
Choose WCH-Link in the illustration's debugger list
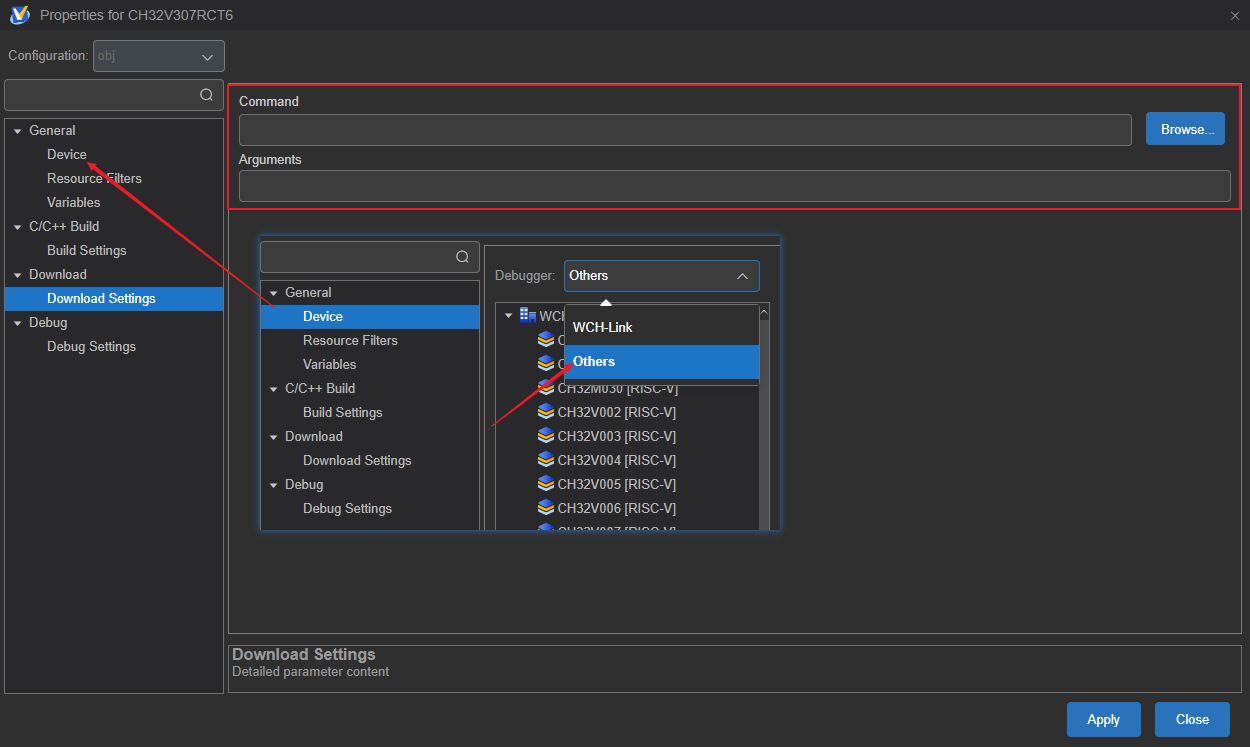click(x=662, y=327)
